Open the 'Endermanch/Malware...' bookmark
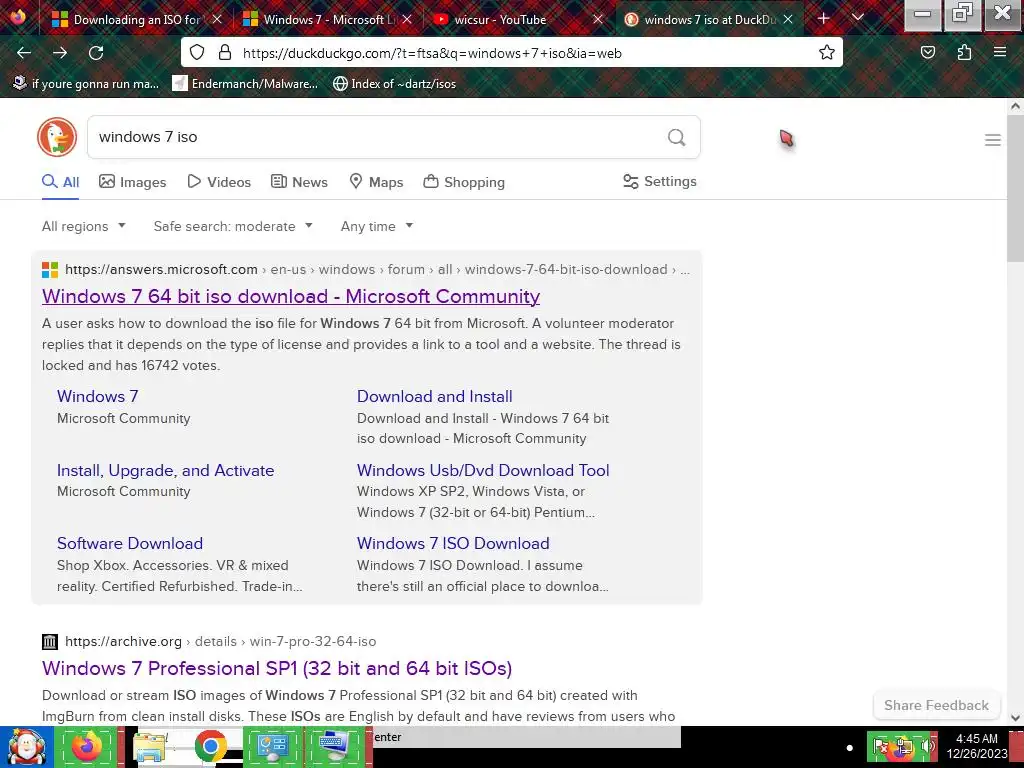Viewport: 1024px width, 768px height. coord(246,84)
